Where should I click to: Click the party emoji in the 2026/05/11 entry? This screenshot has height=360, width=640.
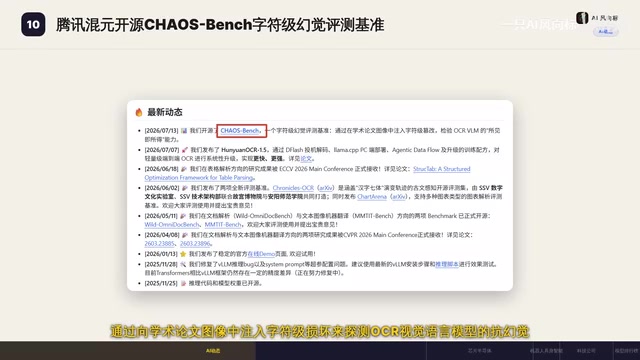(x=183, y=216)
